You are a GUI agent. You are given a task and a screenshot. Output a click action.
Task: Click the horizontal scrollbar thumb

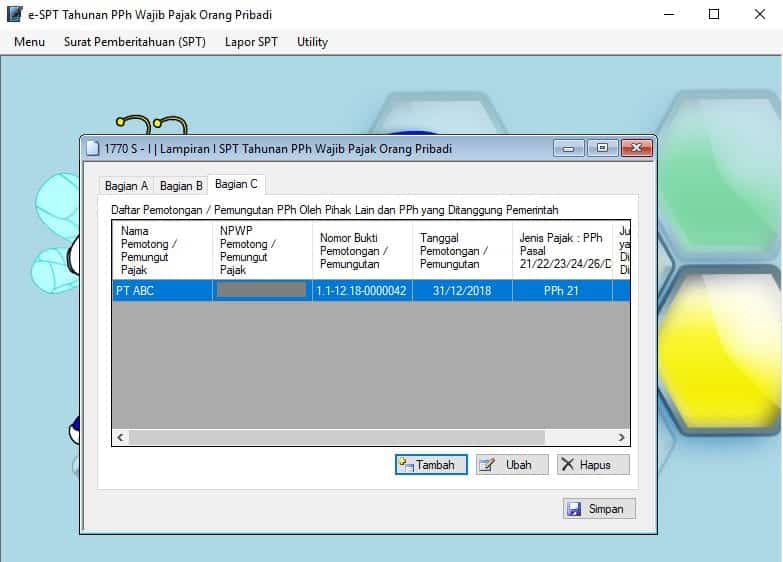coord(337,437)
